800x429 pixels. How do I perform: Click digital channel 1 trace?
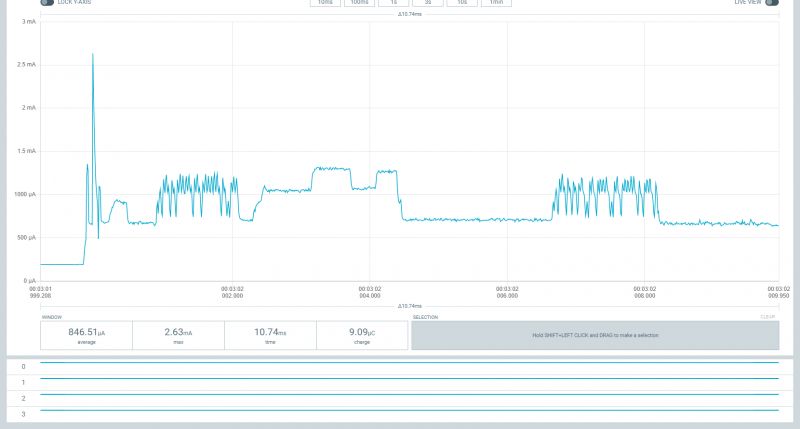point(409,378)
